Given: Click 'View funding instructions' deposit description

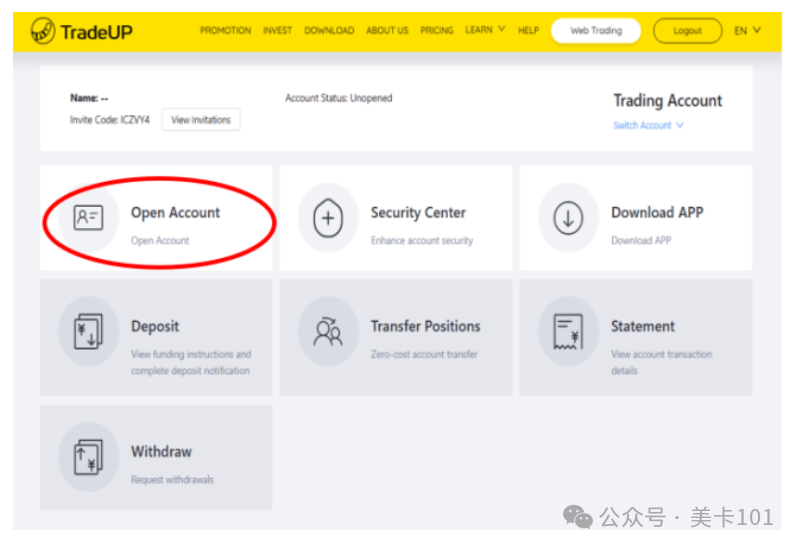Looking at the screenshot, I should (x=191, y=362).
